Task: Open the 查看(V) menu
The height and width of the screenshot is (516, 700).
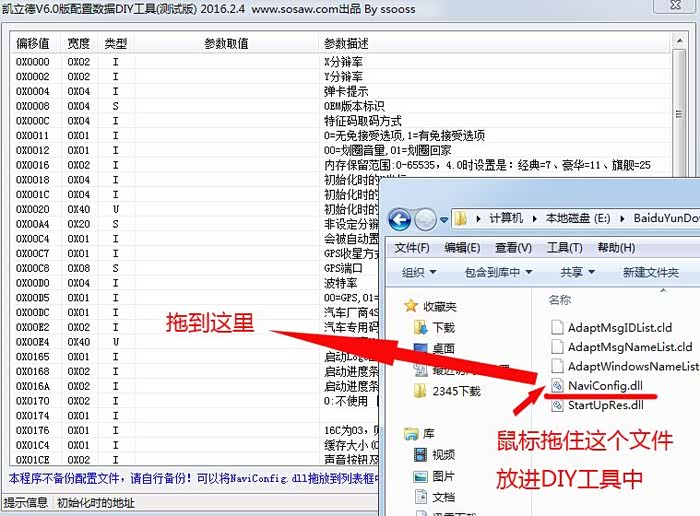Action: (513, 248)
